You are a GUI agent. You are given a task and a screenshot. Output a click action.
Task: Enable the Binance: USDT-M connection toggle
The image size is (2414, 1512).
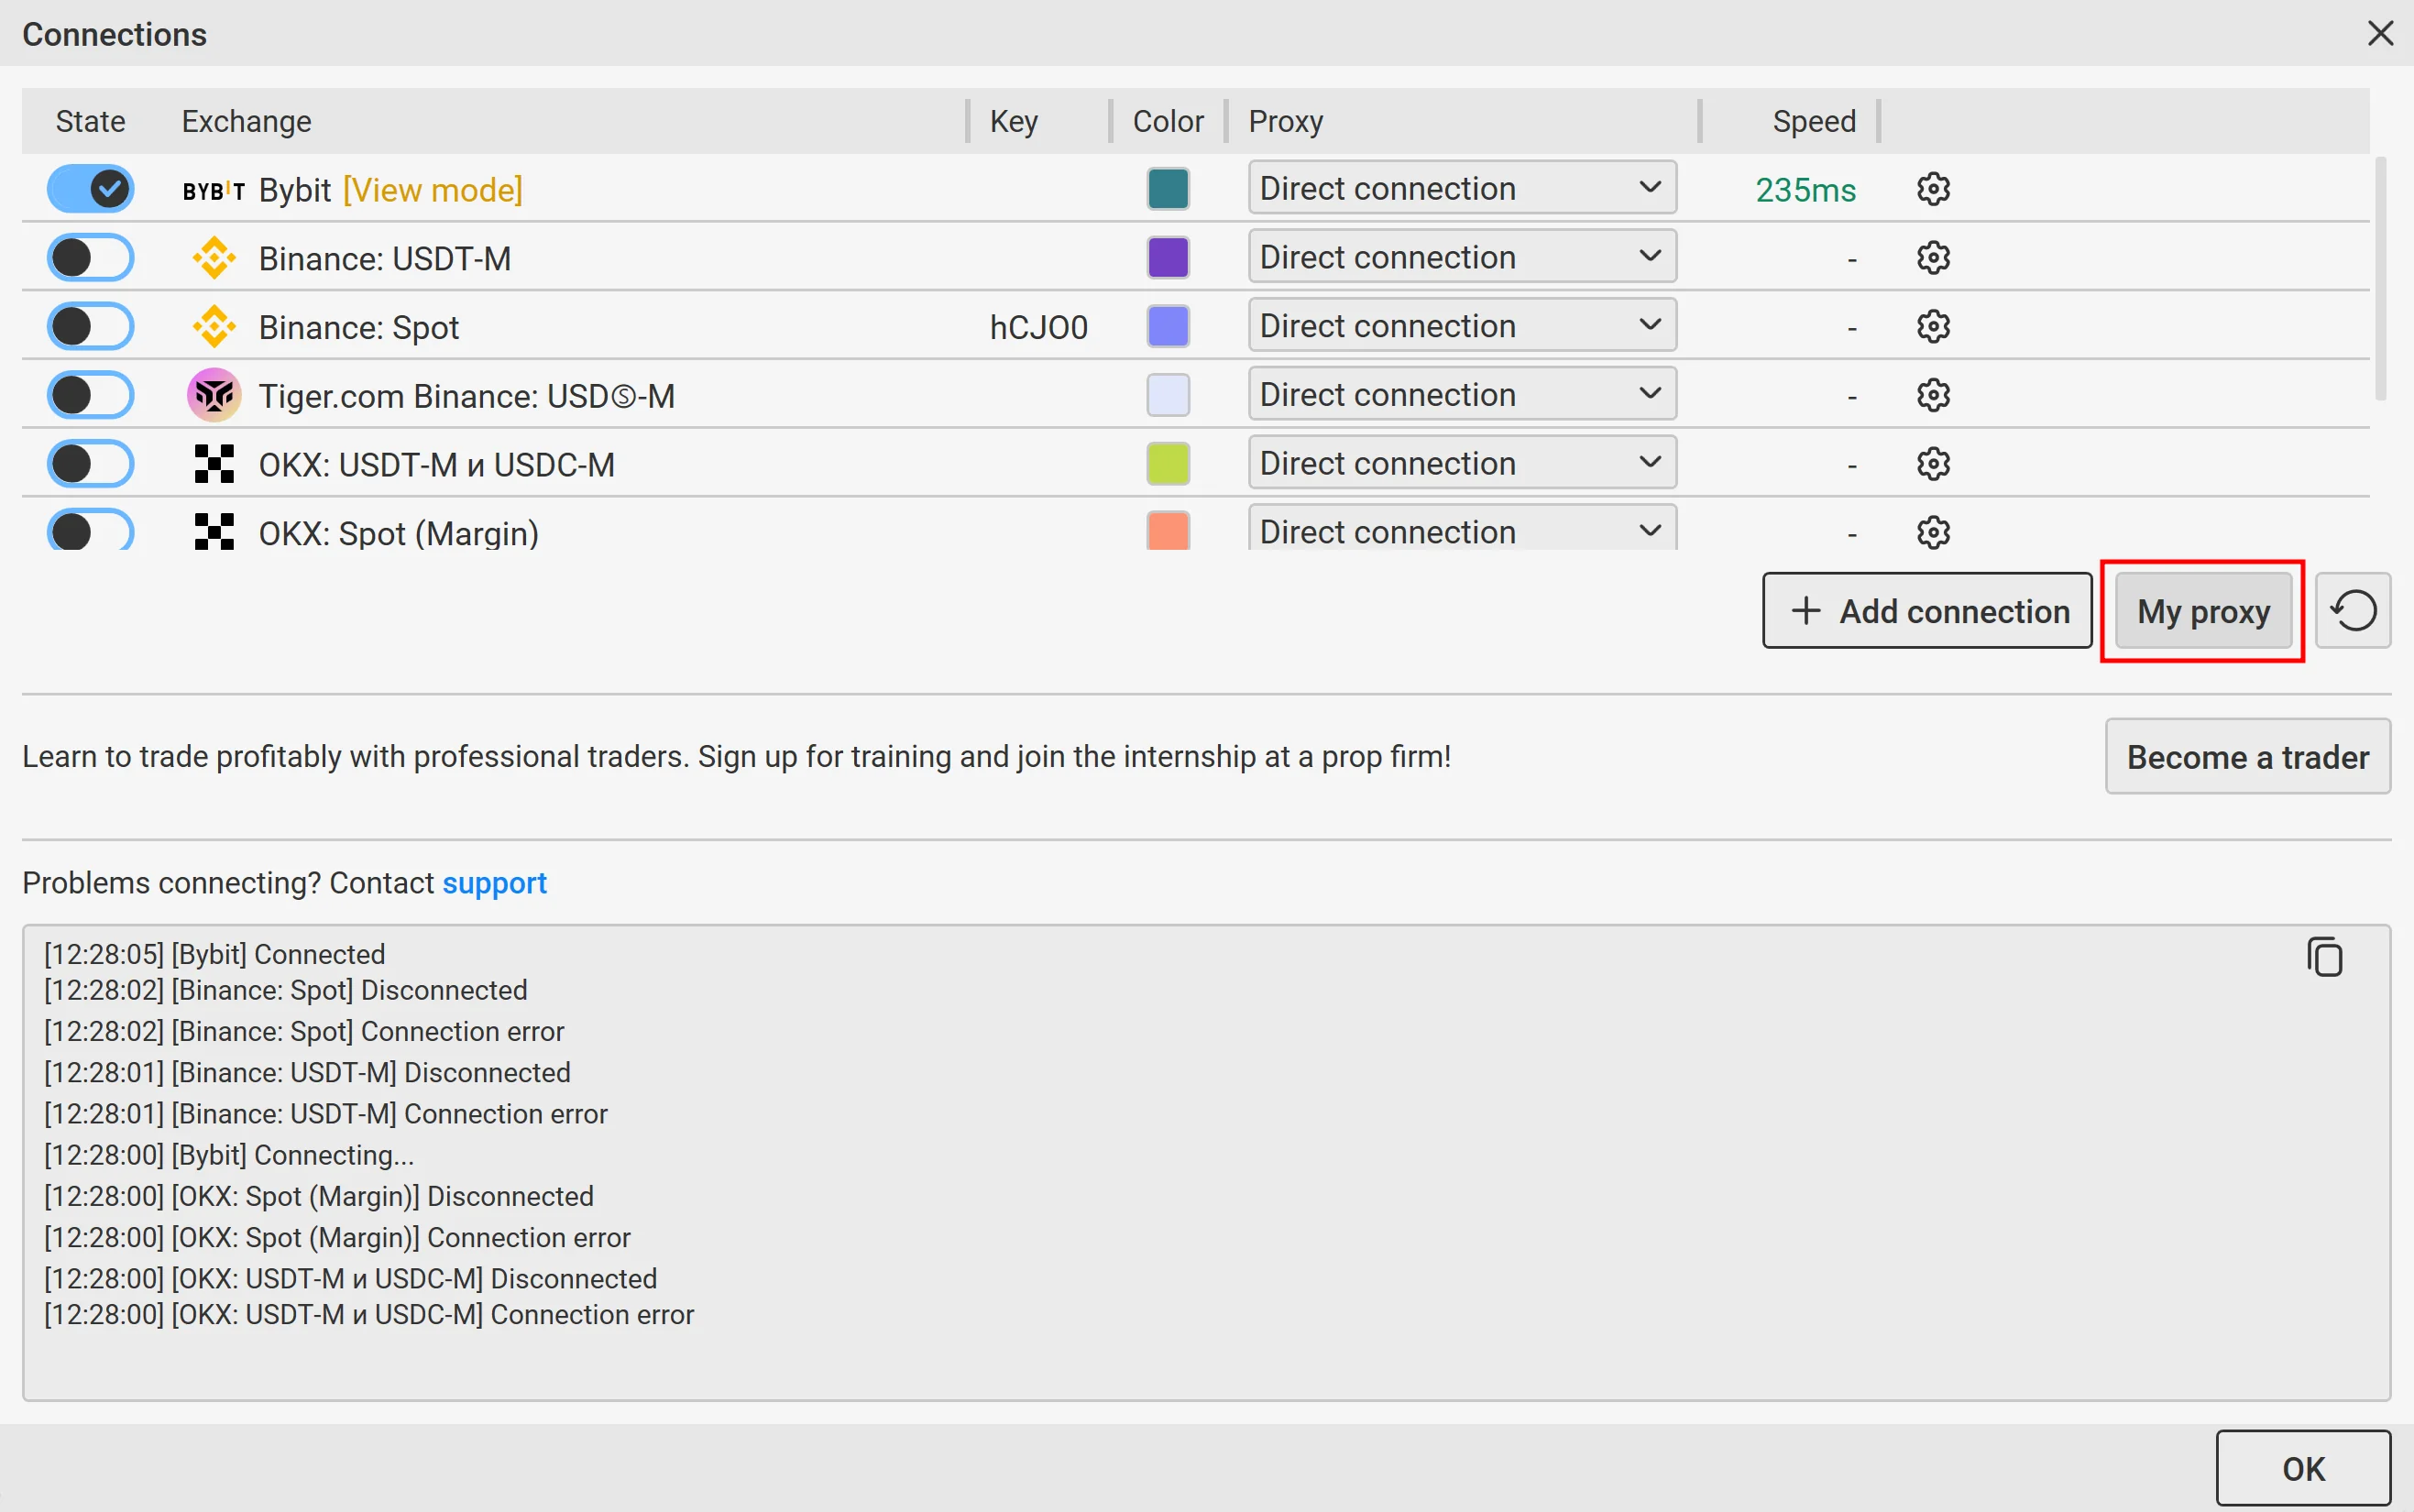coord(91,258)
